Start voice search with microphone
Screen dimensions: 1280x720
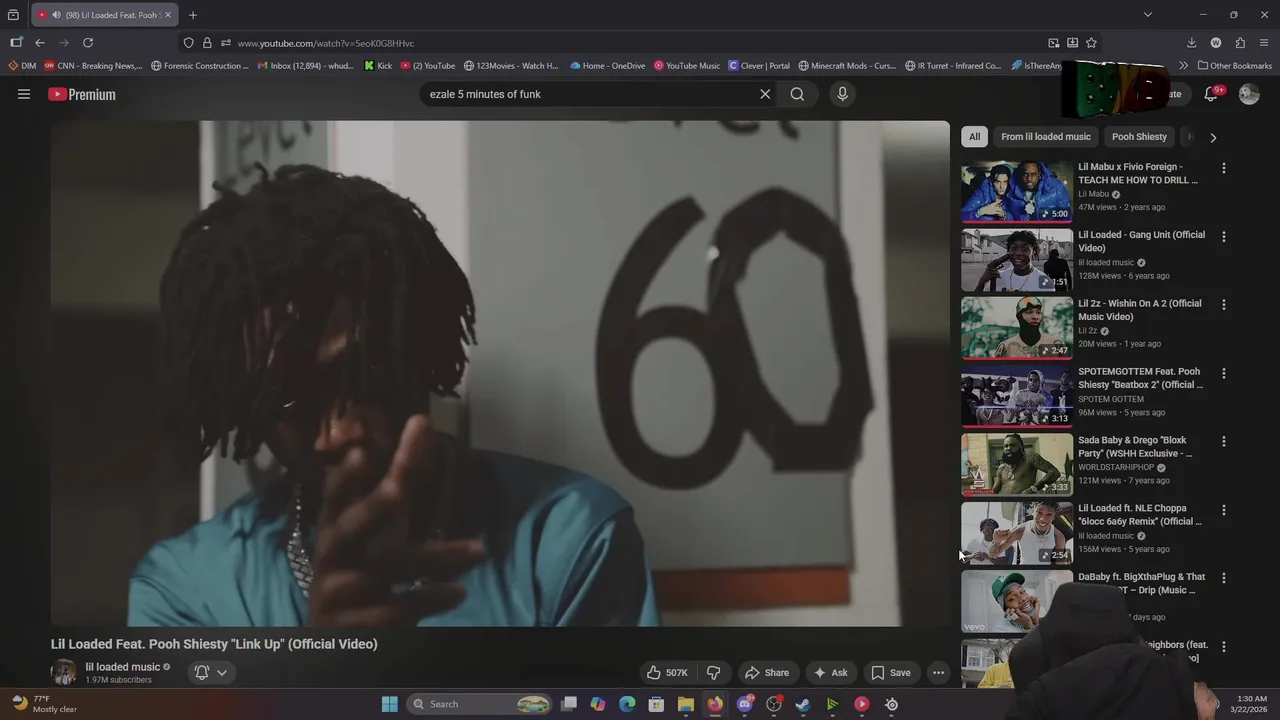click(x=842, y=94)
